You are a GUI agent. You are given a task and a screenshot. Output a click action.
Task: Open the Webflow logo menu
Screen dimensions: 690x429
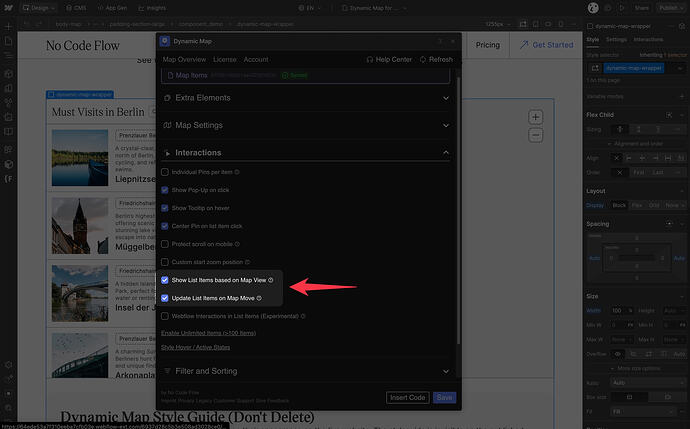tap(8, 8)
